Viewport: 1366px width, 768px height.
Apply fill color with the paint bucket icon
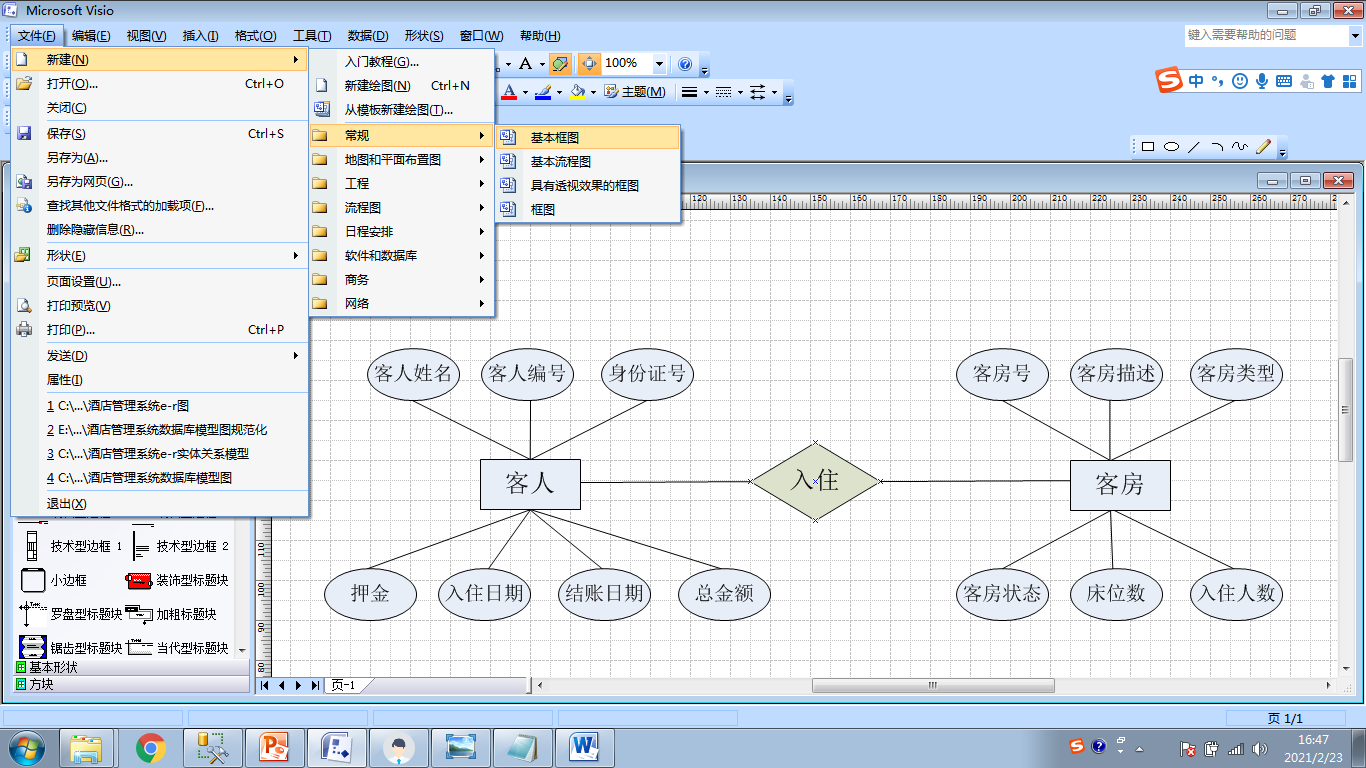[576, 91]
